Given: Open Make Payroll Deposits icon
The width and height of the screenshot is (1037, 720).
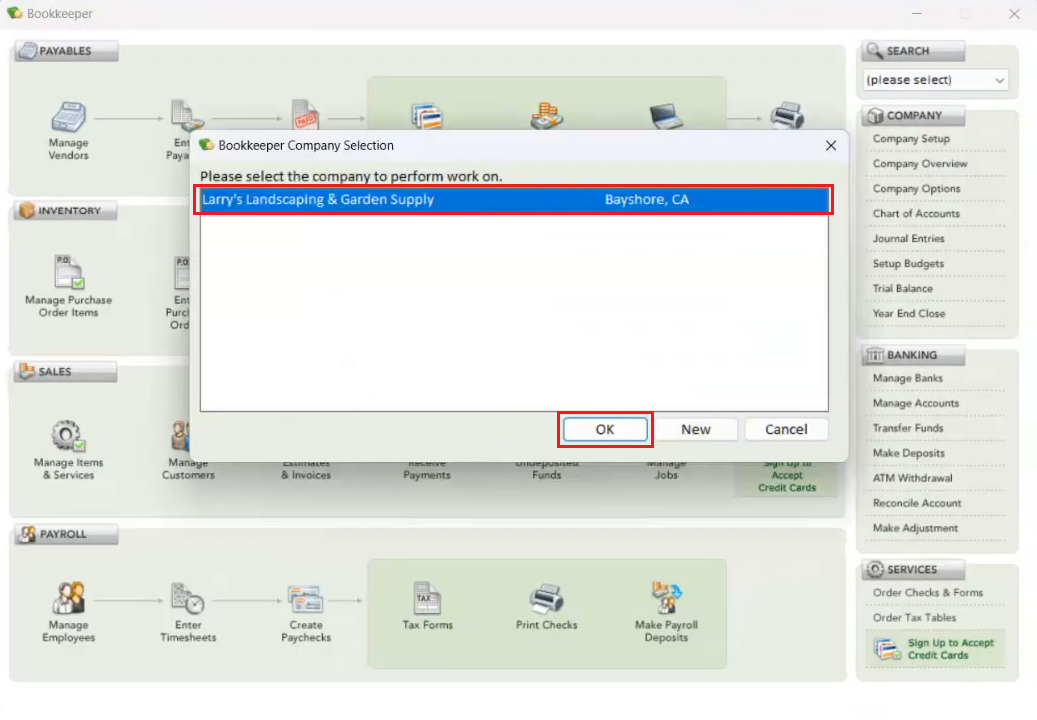Looking at the screenshot, I should 666,598.
